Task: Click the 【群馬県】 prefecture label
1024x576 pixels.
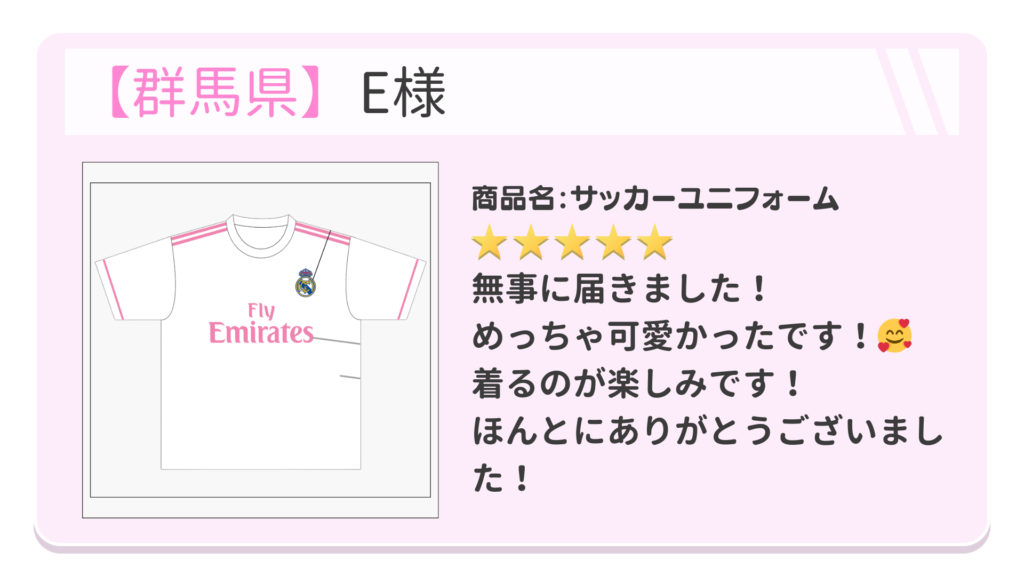Action: point(214,92)
